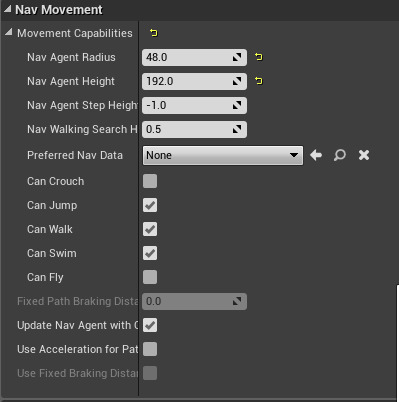Browse to Preferred Nav Data asset
This screenshot has width=399, height=402.
(340, 155)
